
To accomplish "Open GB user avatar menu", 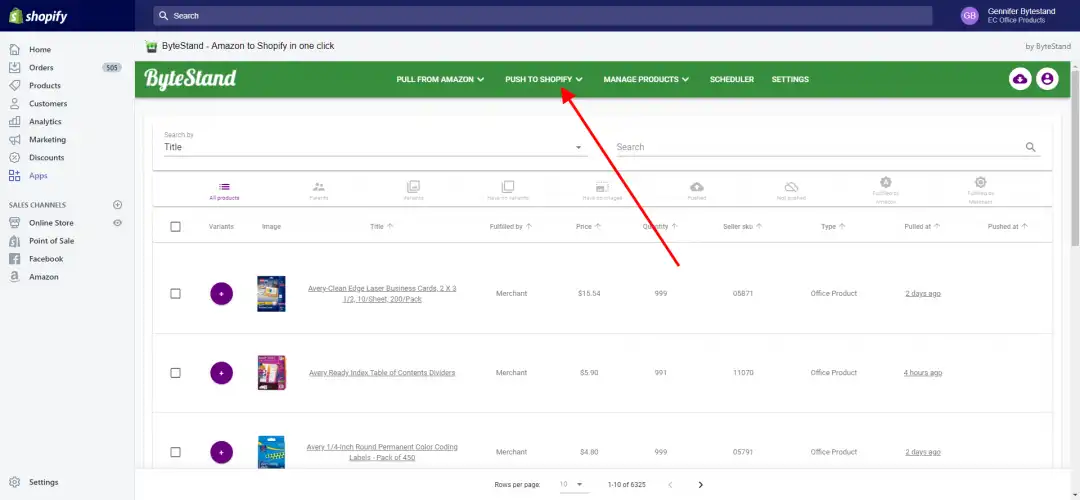I will tap(970, 16).
